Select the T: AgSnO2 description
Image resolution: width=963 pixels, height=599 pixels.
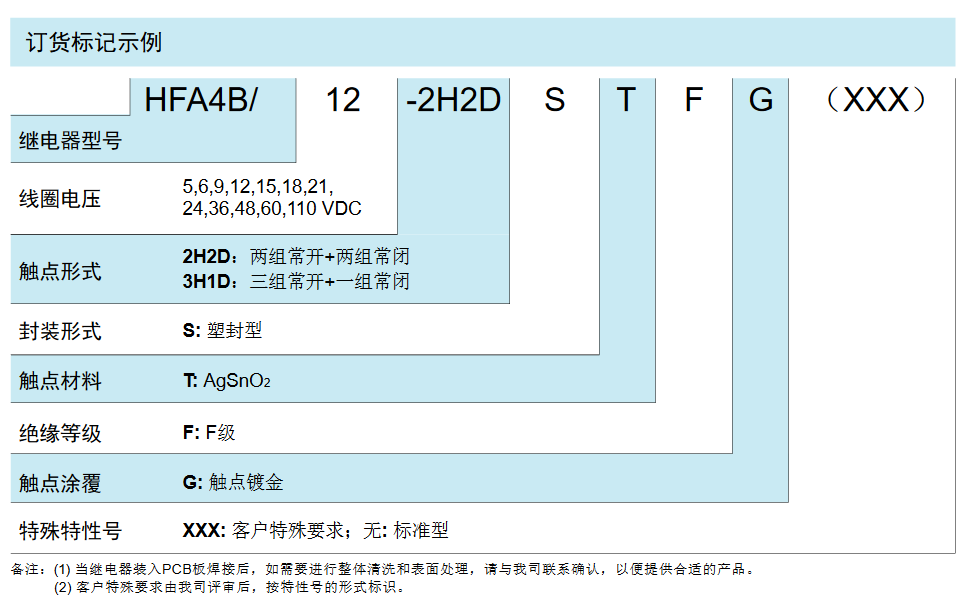(227, 381)
